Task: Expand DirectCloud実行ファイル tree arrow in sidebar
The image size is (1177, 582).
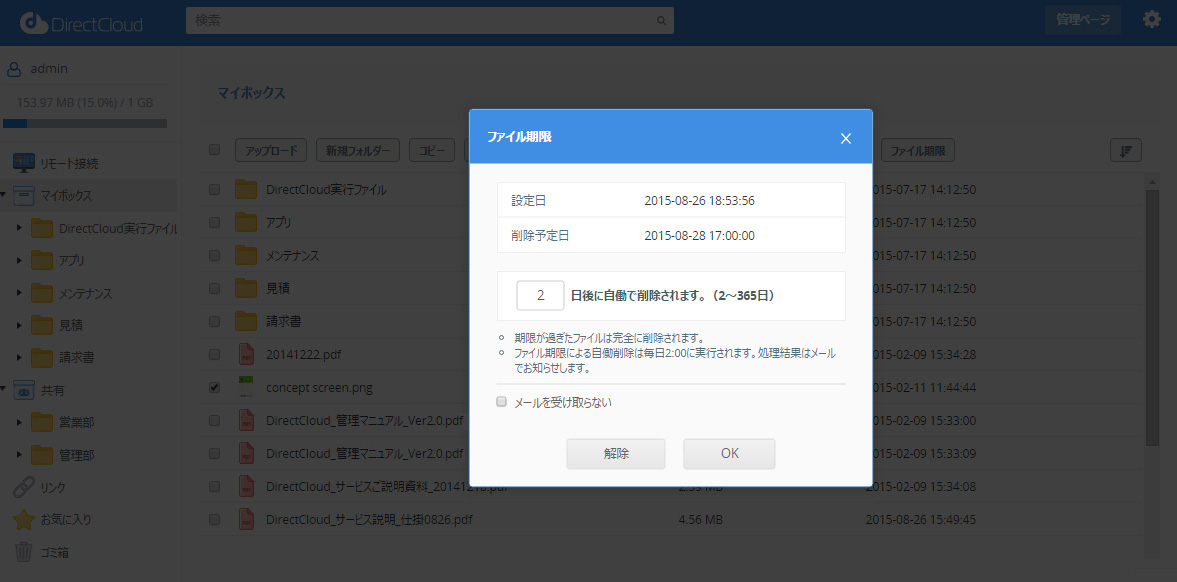Action: click(x=19, y=228)
